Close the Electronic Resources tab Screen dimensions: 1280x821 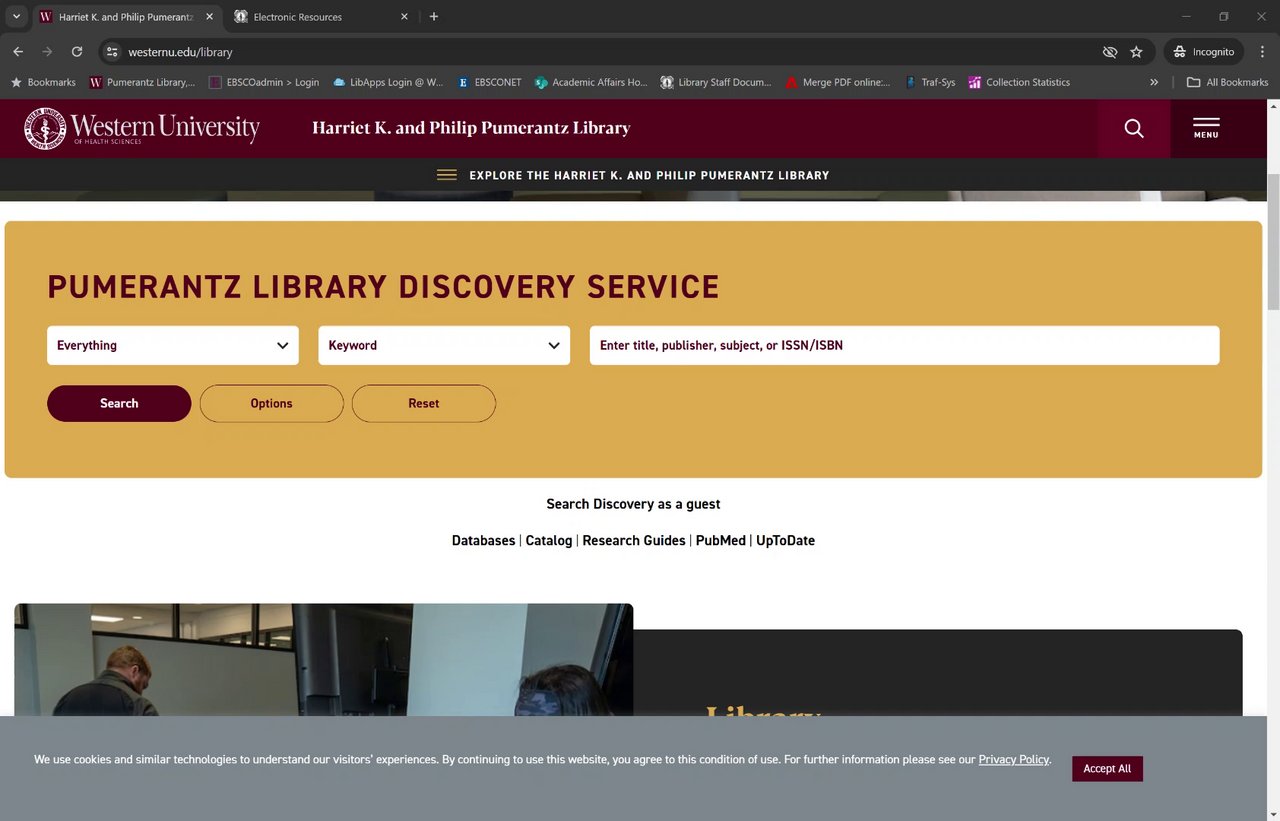404,17
